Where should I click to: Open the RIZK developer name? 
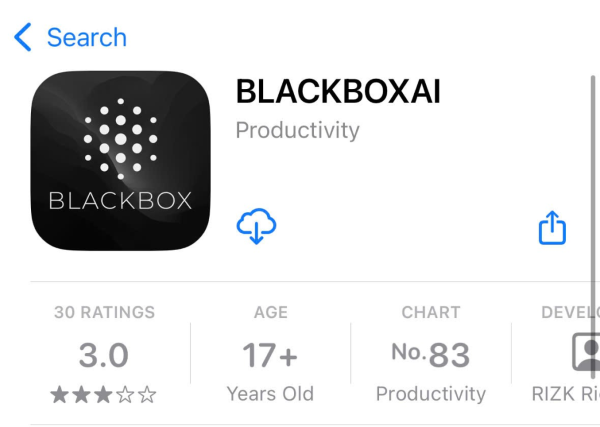click(x=566, y=394)
